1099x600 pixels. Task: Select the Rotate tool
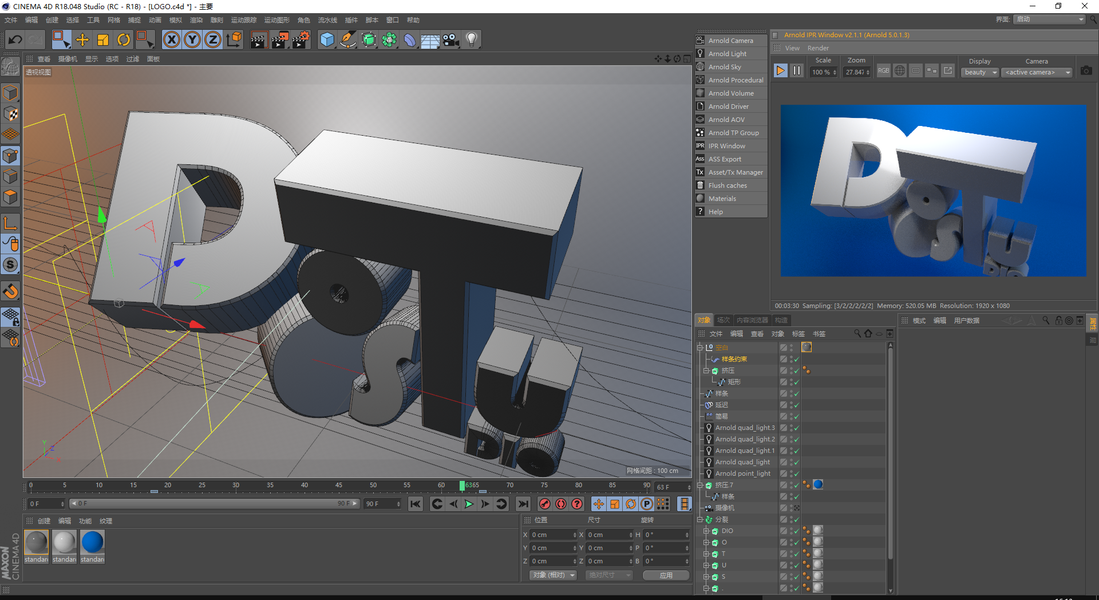123,40
